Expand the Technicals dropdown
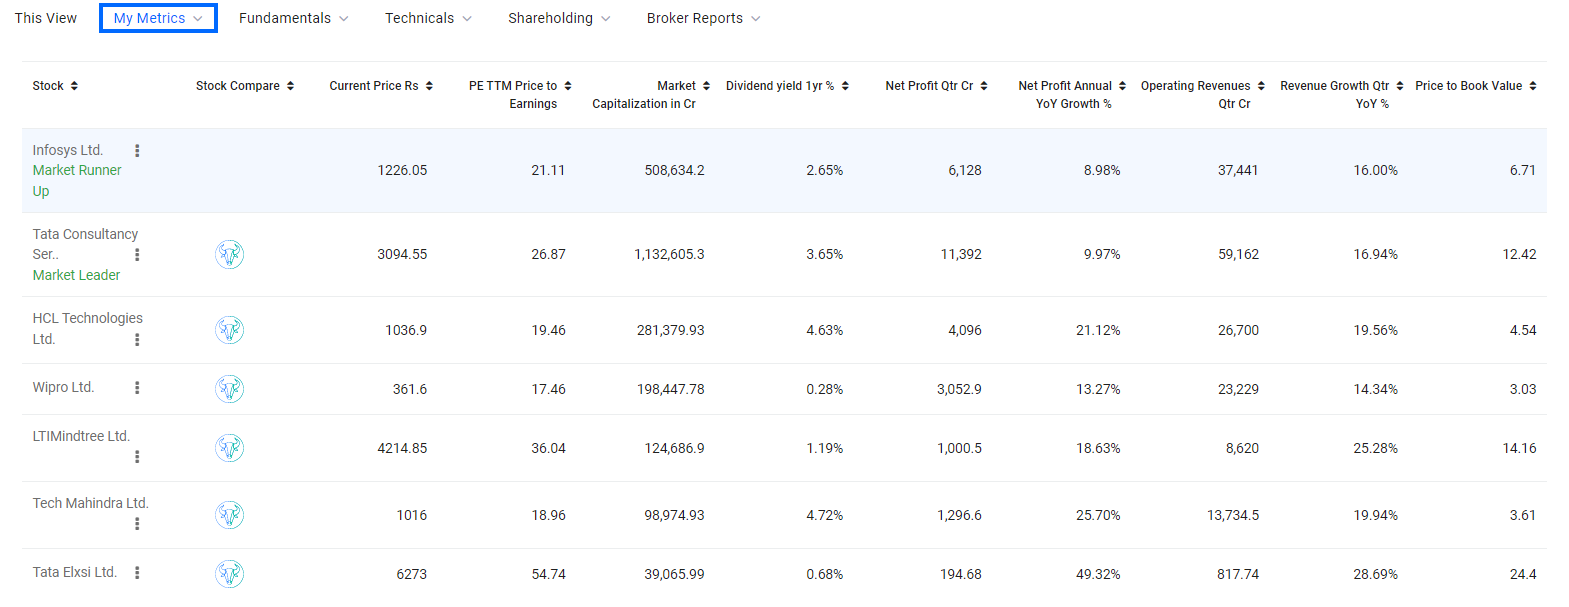 coord(428,18)
